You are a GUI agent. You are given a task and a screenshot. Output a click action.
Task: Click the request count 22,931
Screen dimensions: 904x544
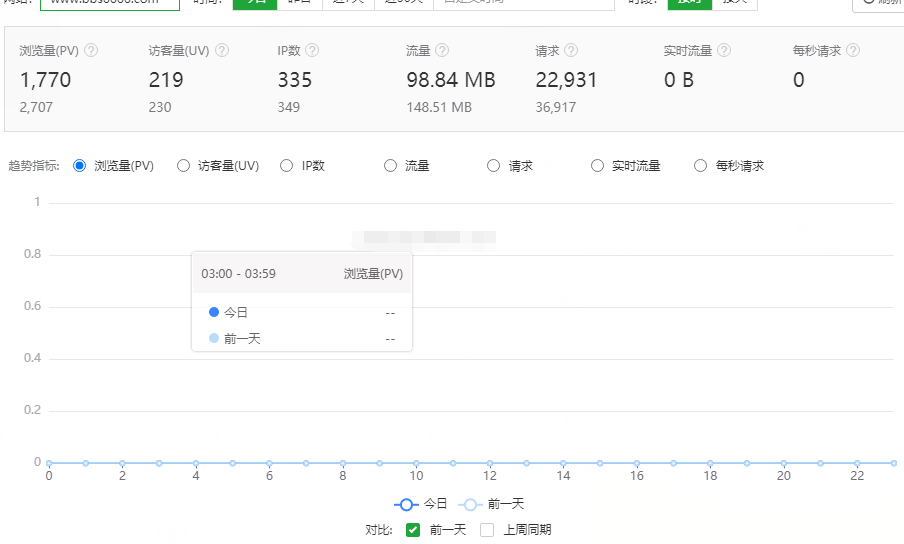[x=566, y=80]
